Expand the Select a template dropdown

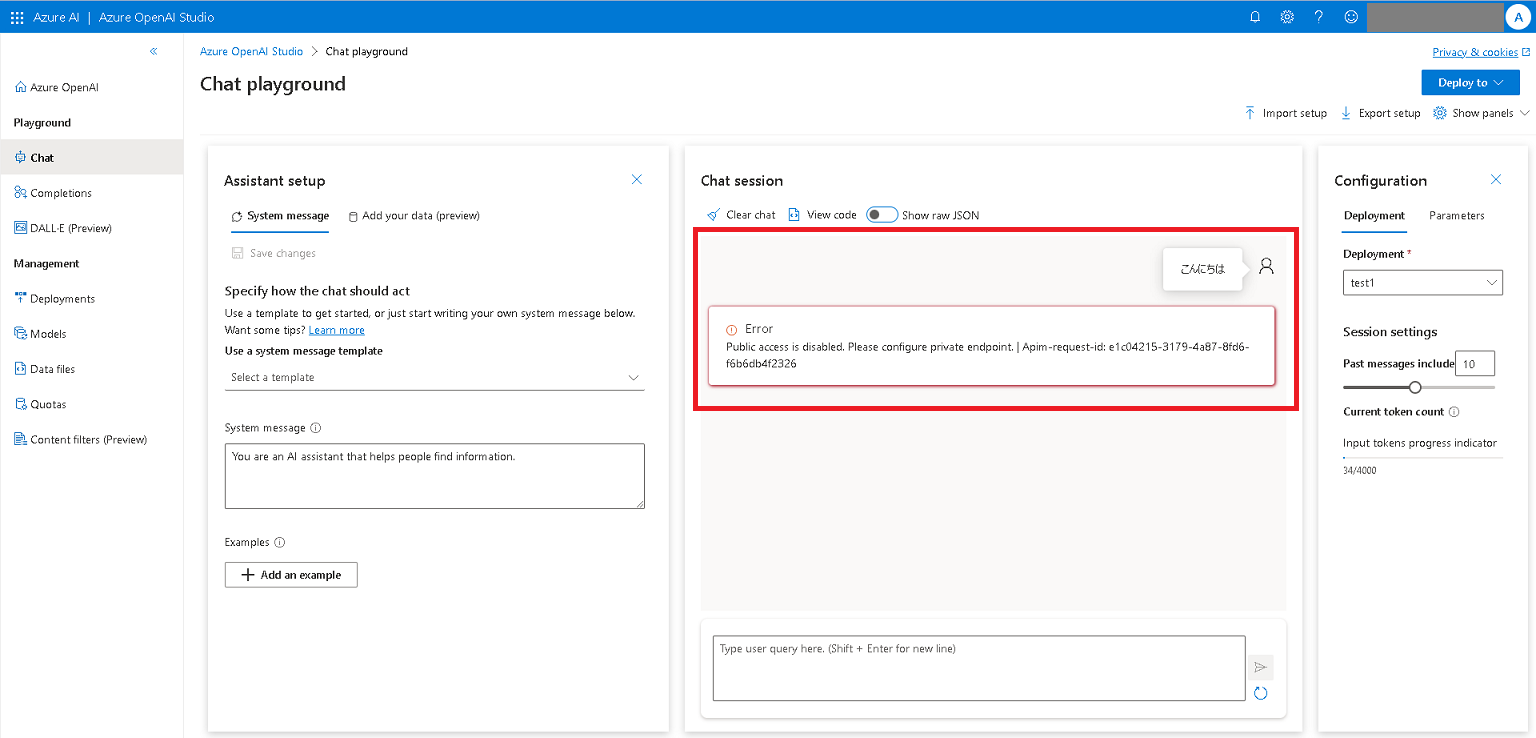[x=435, y=377]
